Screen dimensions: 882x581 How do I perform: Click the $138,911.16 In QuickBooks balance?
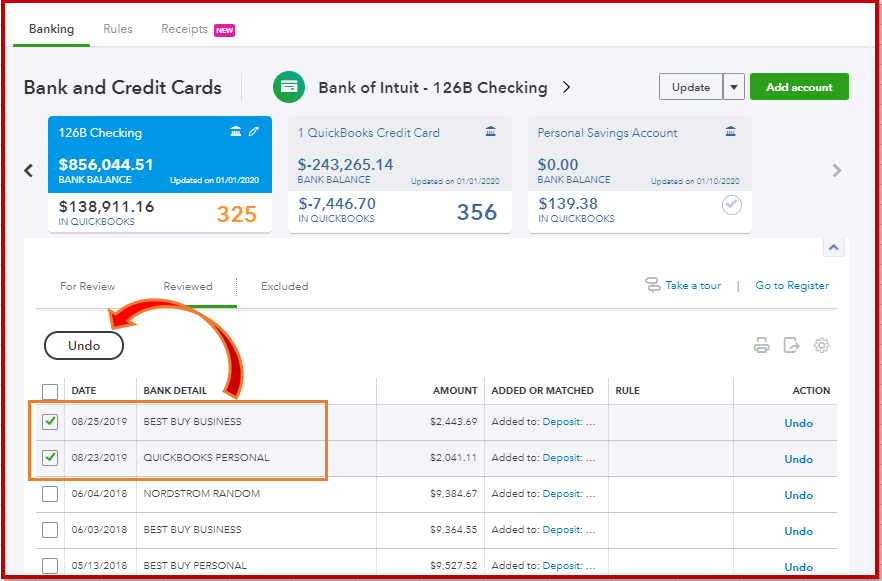coord(106,206)
